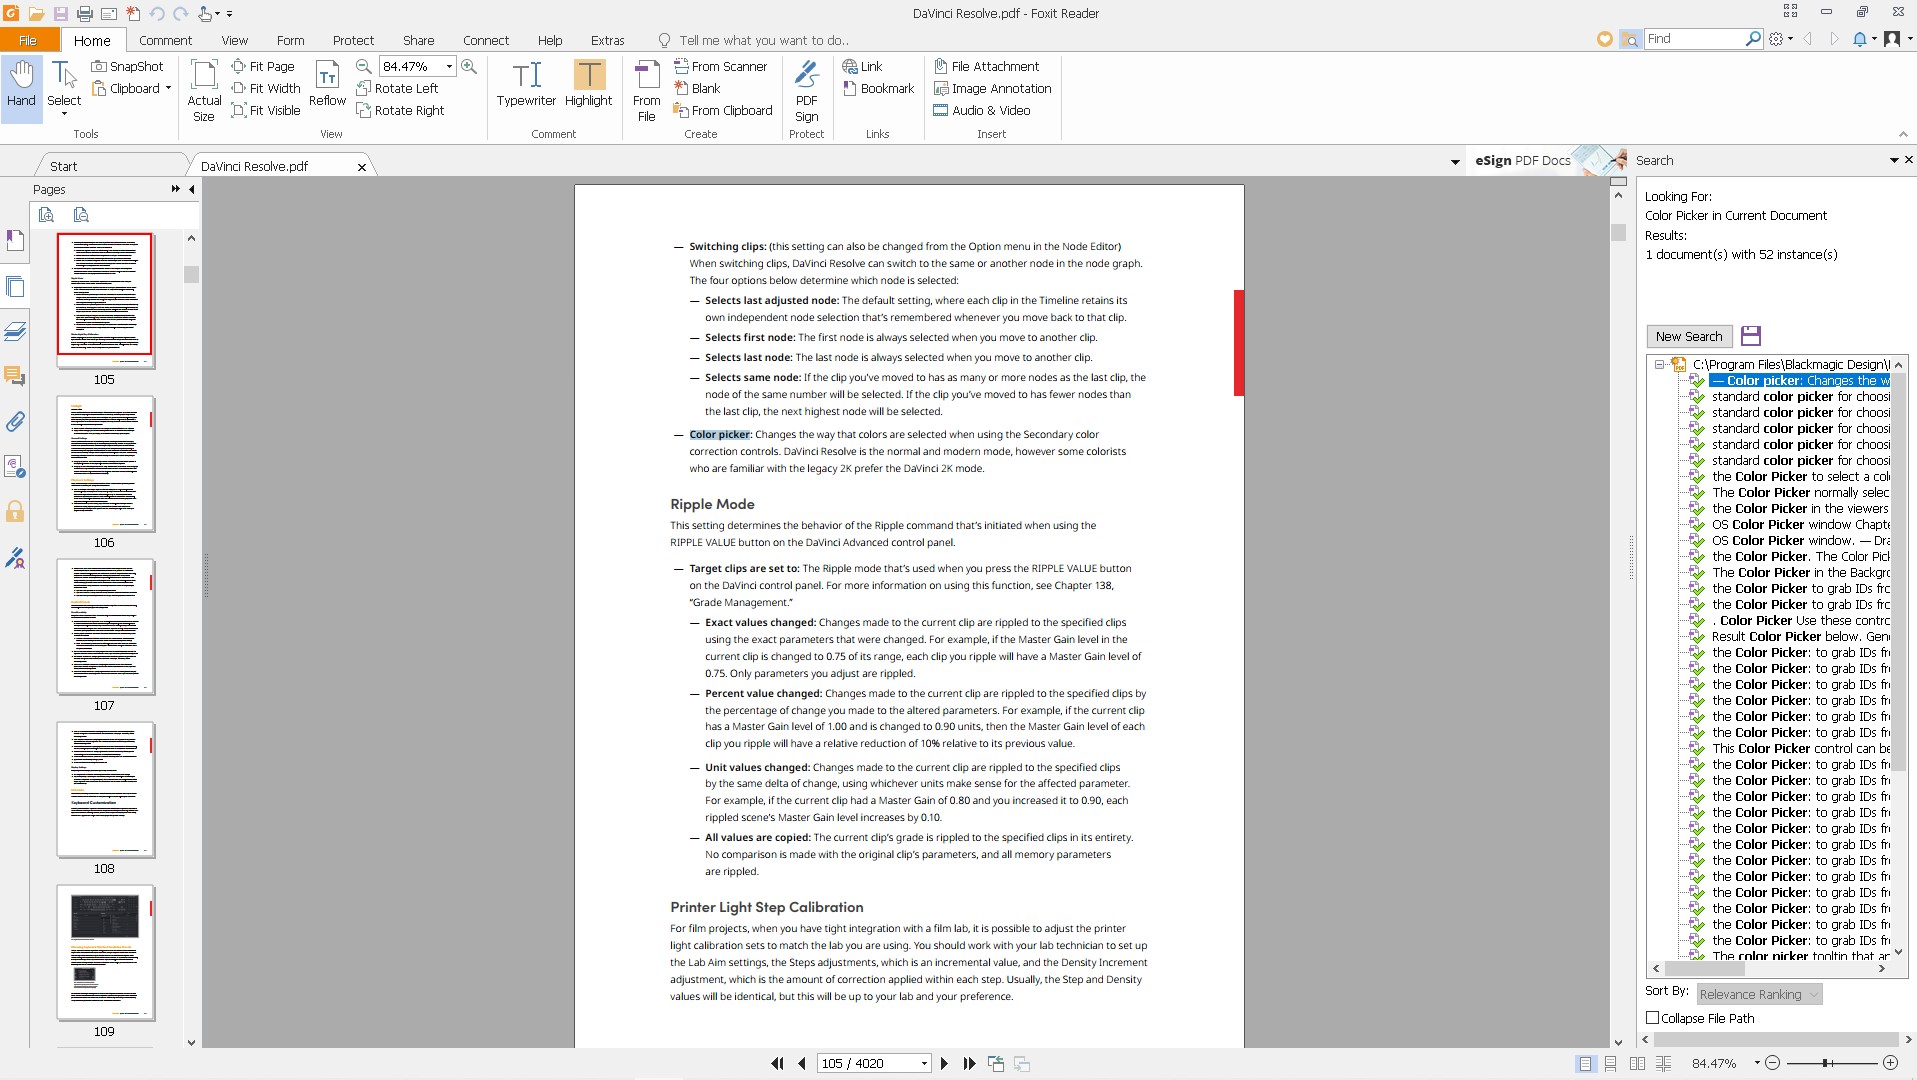Insert a Link
Viewport: 1917px width, 1080px height.
point(862,66)
